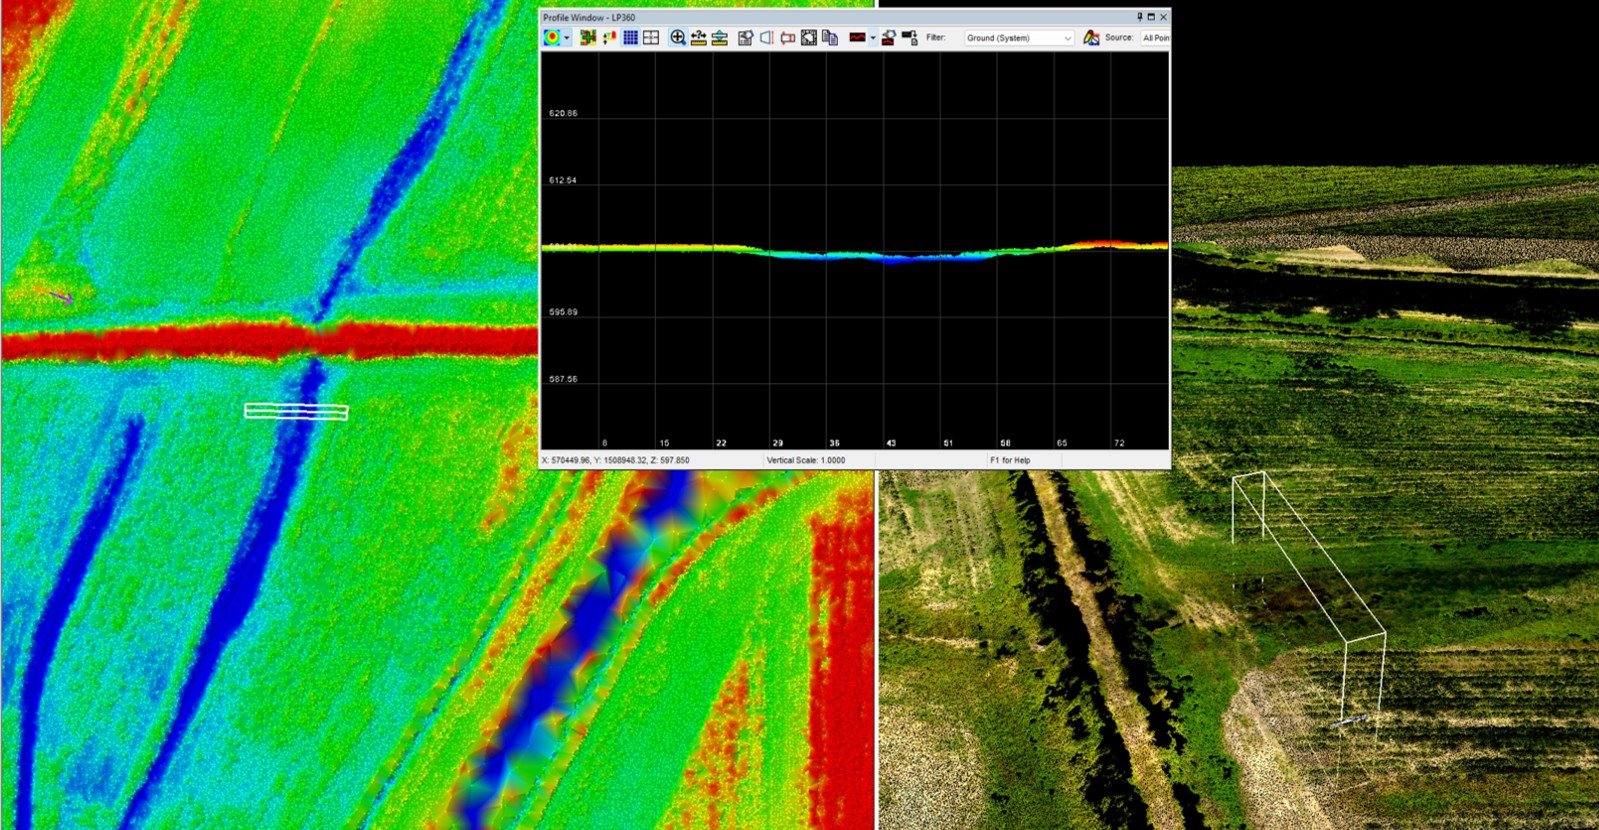Viewport: 1599px width, 830px height.
Task: Click the fit-to-extents icon in profile toolbar
Action: click(x=809, y=38)
